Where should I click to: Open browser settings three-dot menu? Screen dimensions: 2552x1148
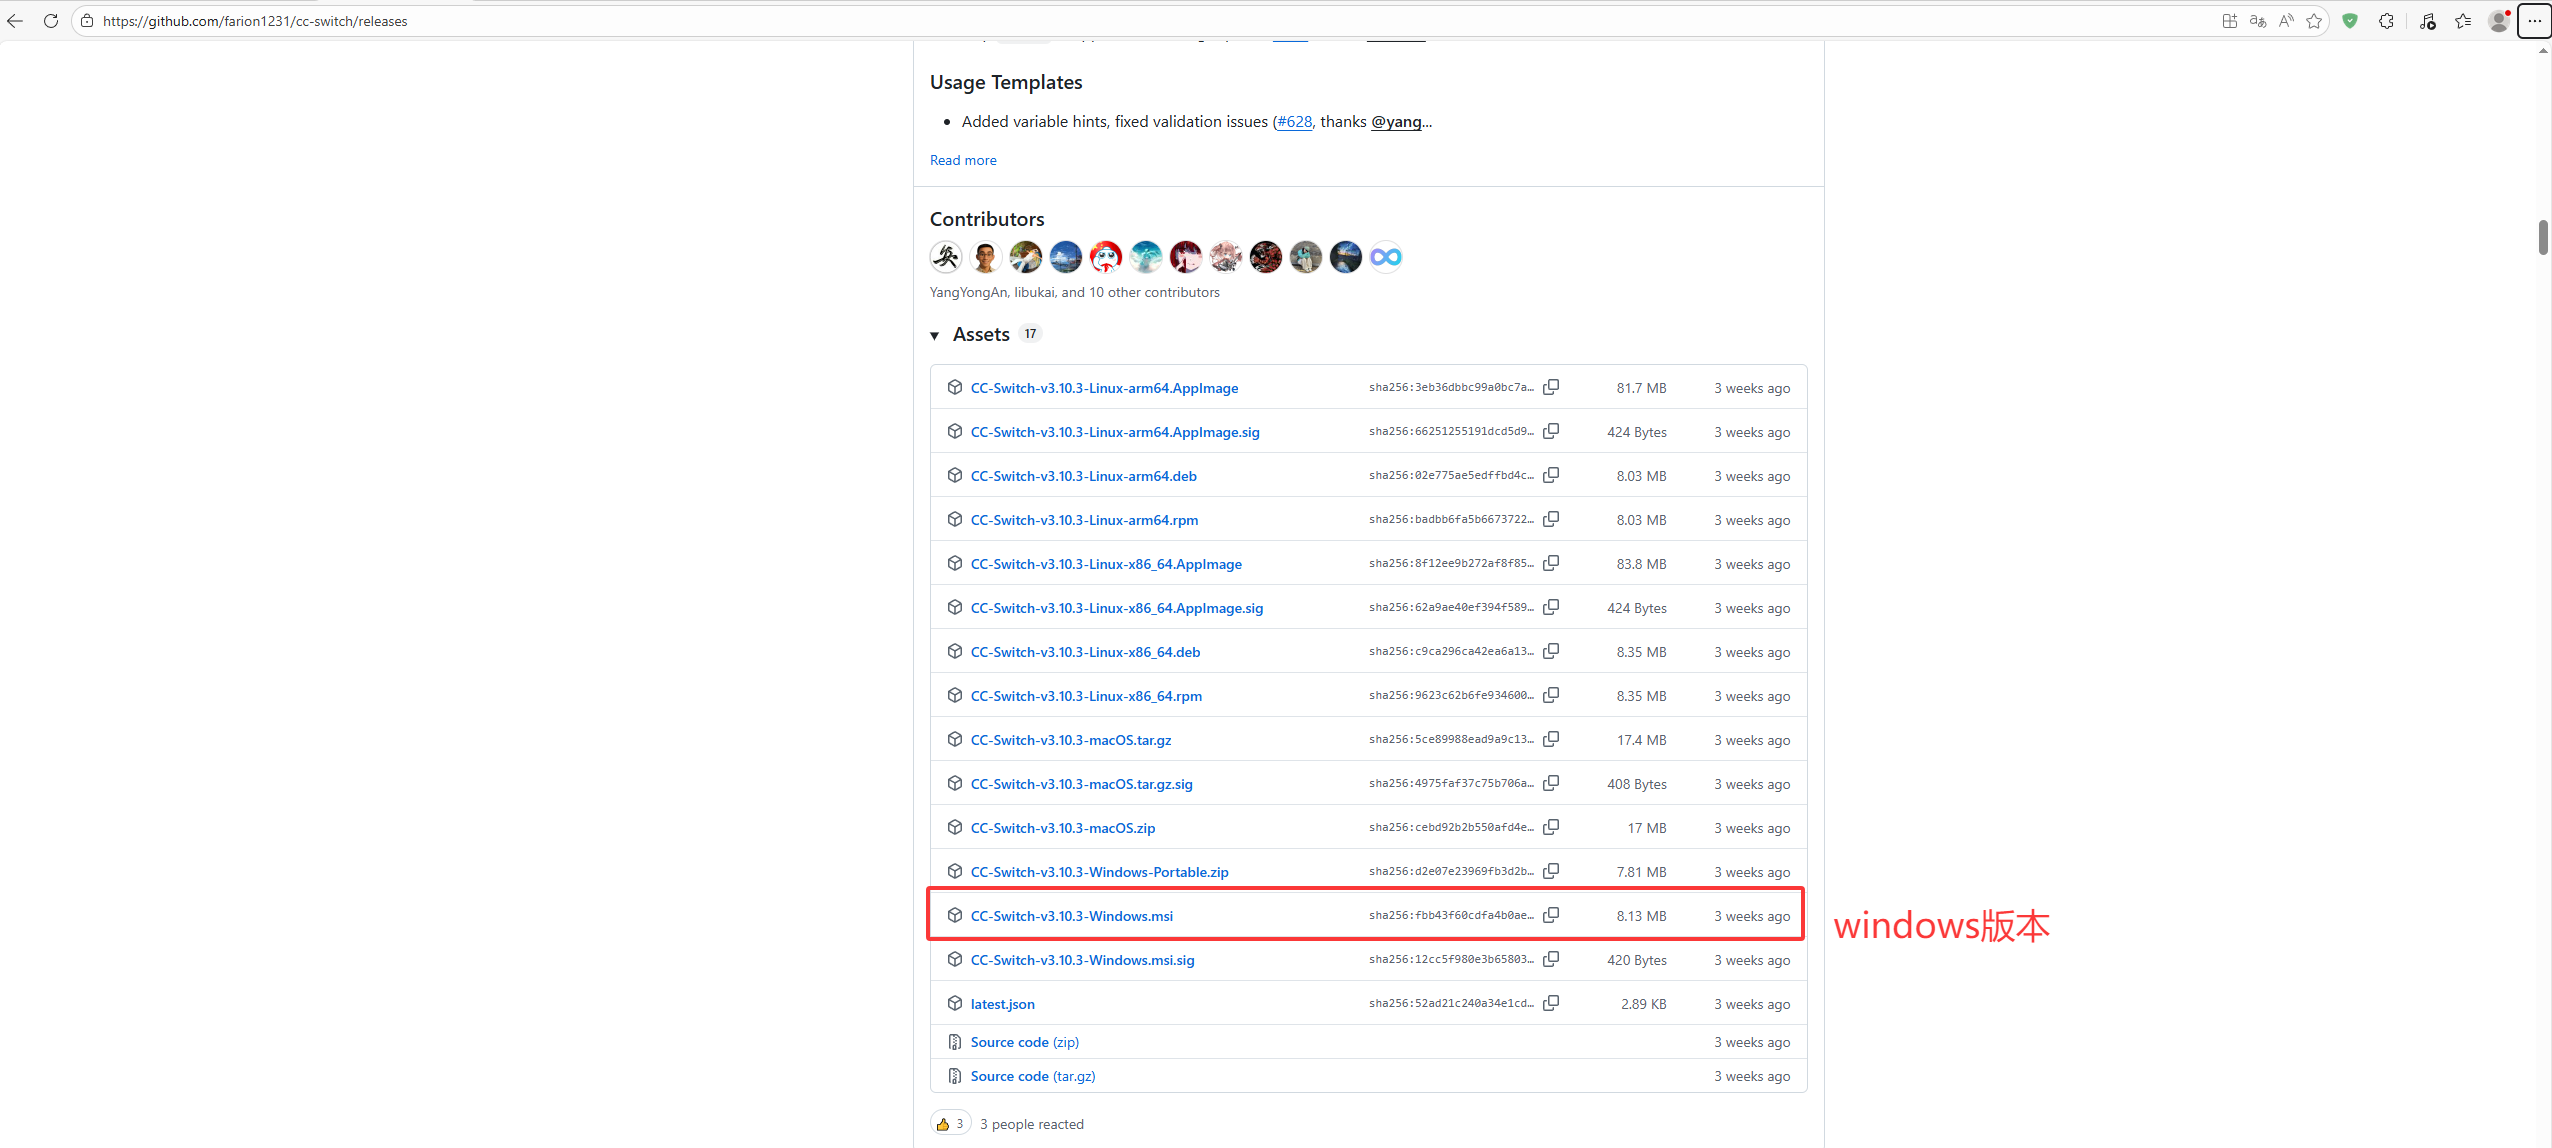[2534, 21]
